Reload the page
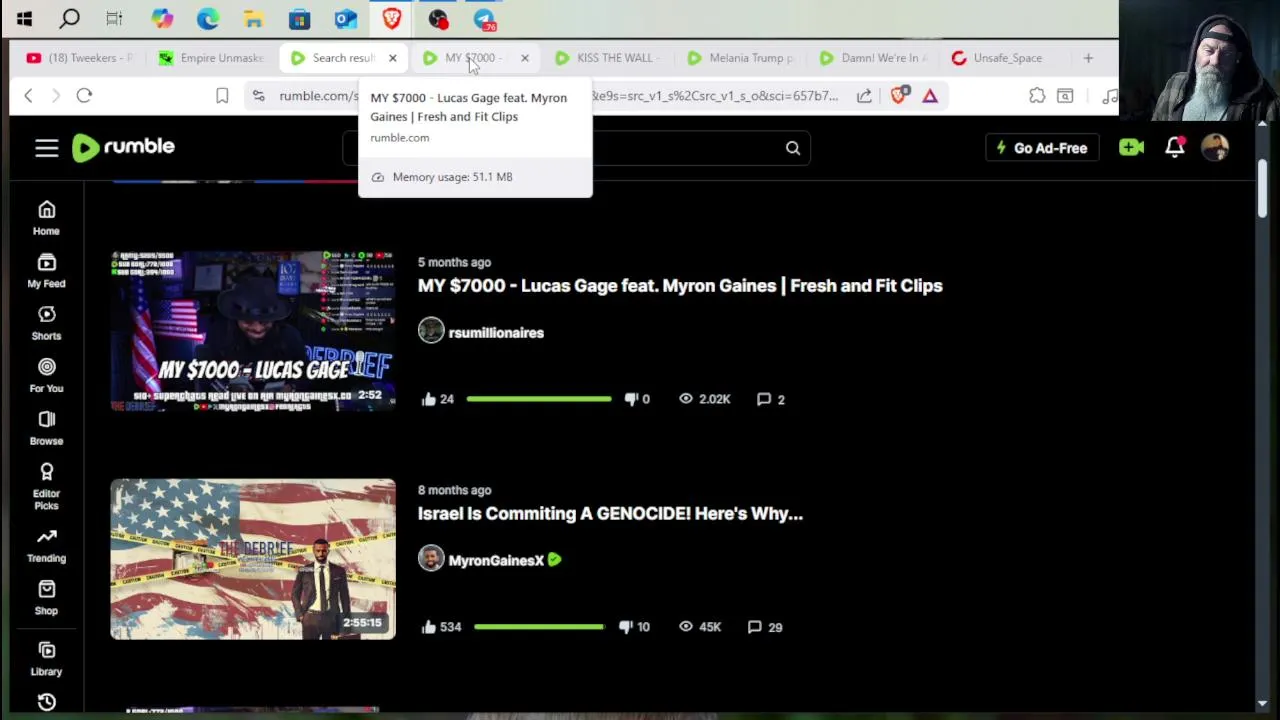Image resolution: width=1280 pixels, height=720 pixels. [84, 96]
